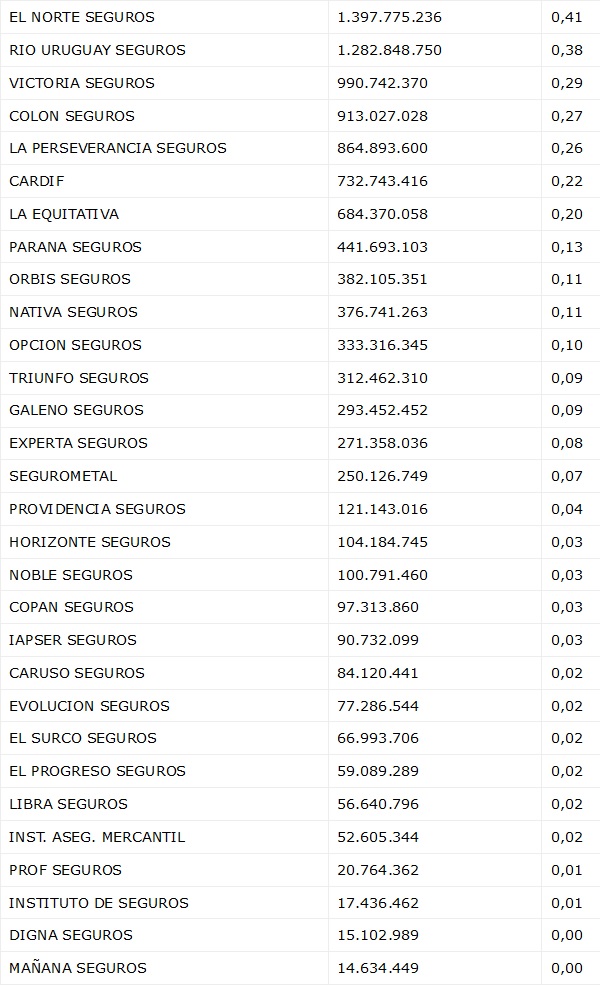Click the EVOLUCION SEGUROS amount 77.286.544

click(379, 706)
